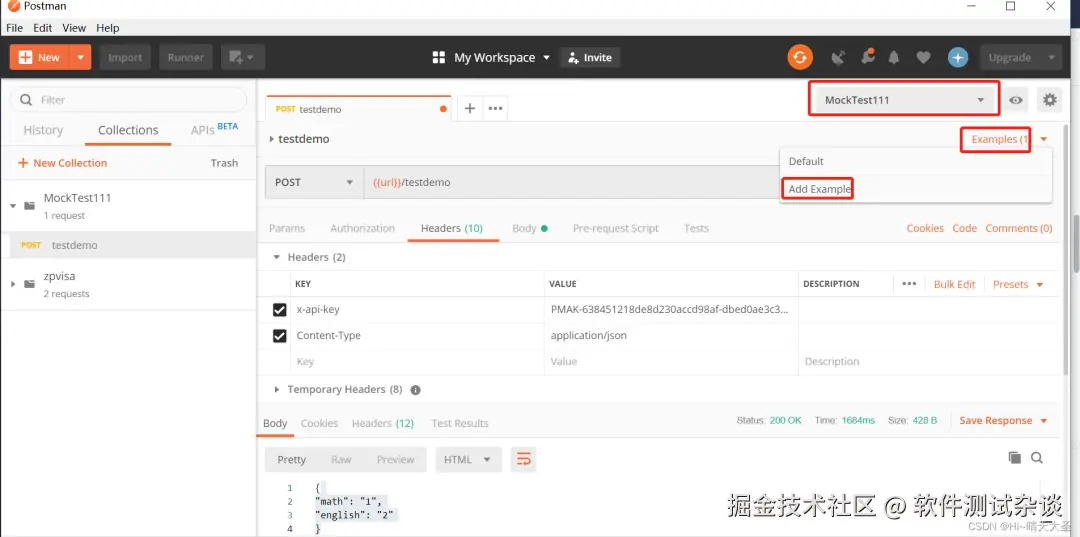This screenshot has width=1080, height=537.
Task: Open the Authorization tab
Action: (362, 229)
